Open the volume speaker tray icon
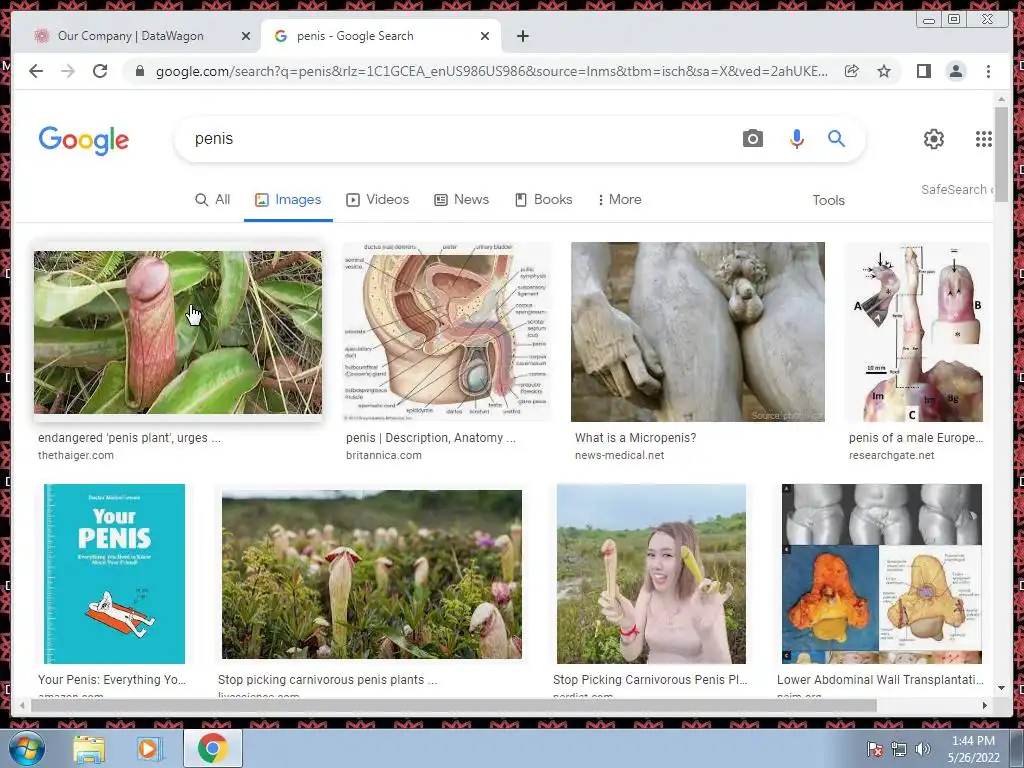 tap(922, 749)
